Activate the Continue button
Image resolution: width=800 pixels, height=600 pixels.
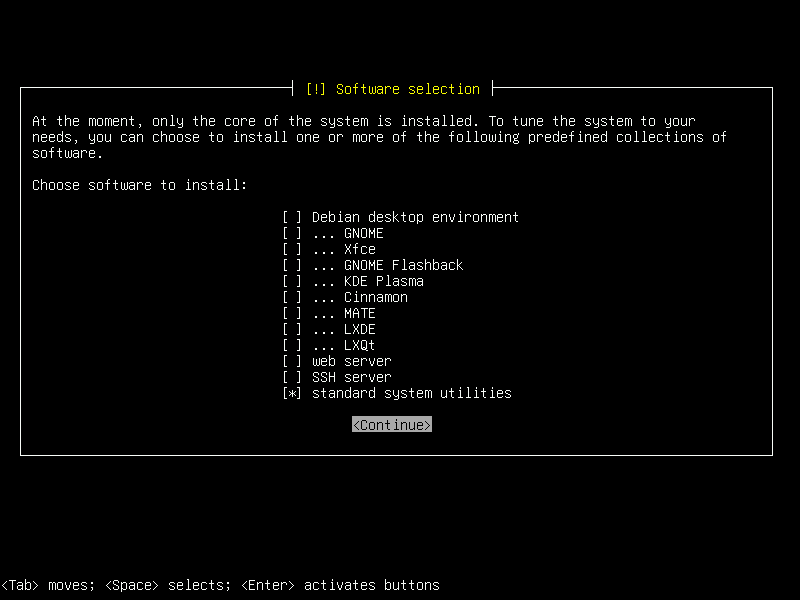click(x=391, y=424)
